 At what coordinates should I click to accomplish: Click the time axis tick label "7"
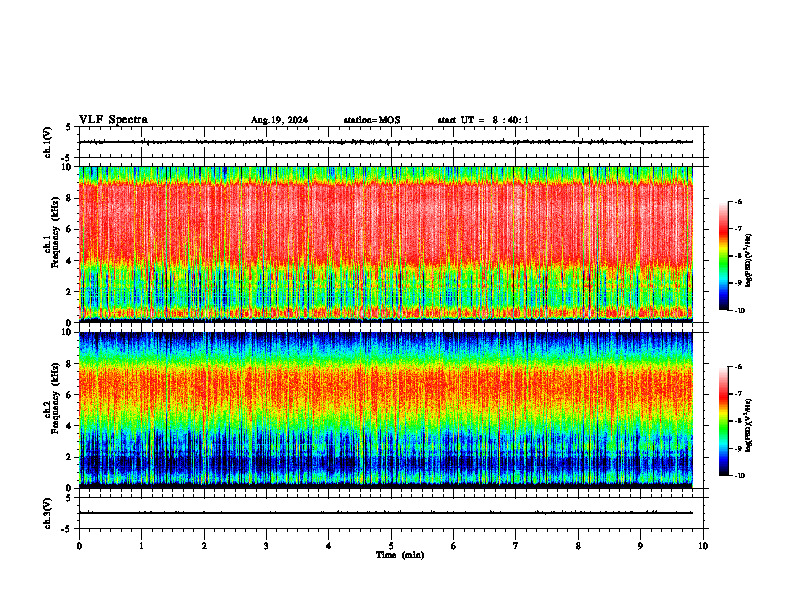tap(516, 546)
